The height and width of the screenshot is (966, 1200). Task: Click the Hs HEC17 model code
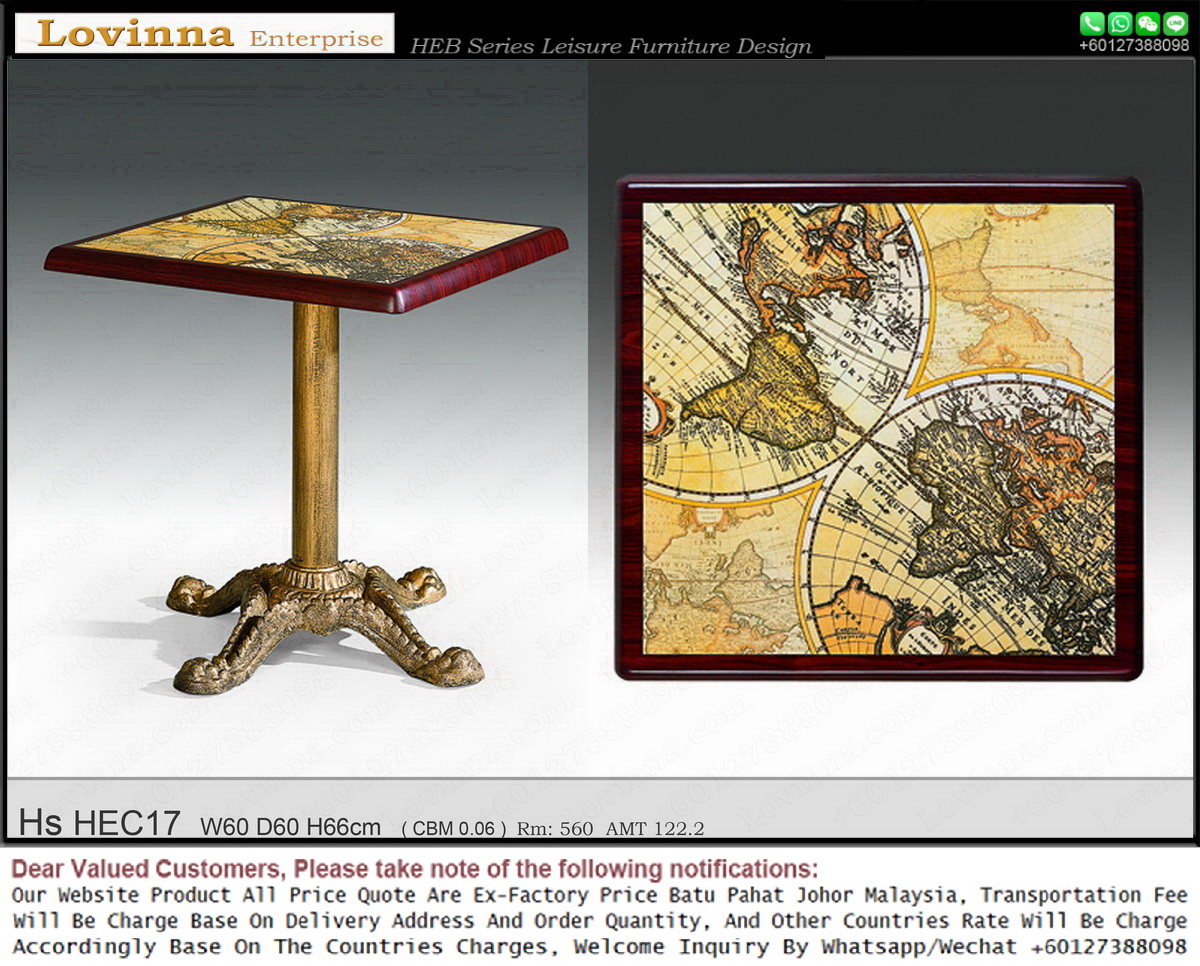click(x=100, y=823)
